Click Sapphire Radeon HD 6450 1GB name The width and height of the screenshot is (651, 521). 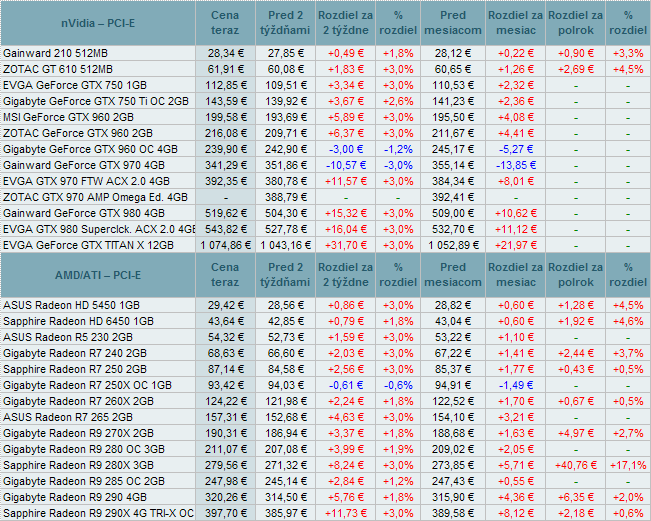pos(78,321)
